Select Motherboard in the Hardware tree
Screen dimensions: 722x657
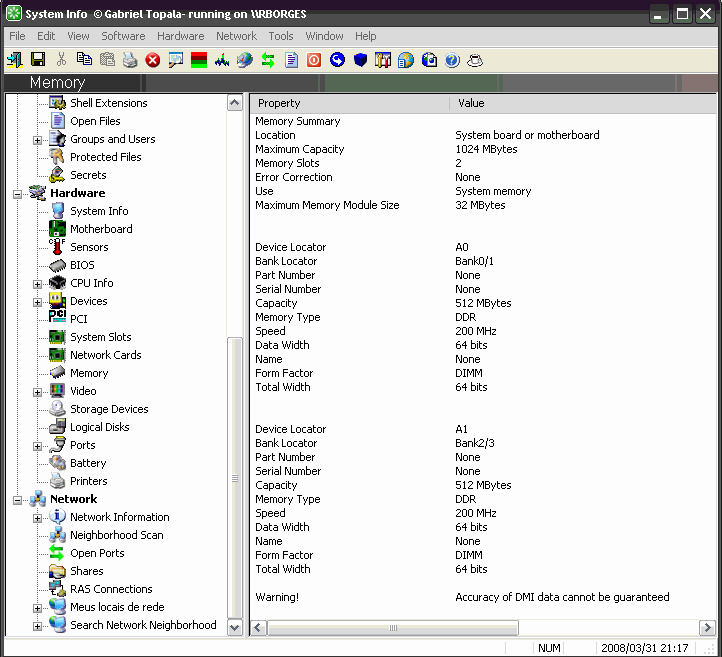[x=101, y=229]
